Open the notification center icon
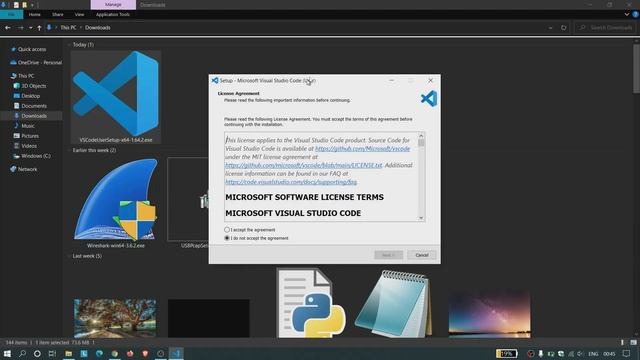The width and height of the screenshot is (640, 360). point(627,353)
